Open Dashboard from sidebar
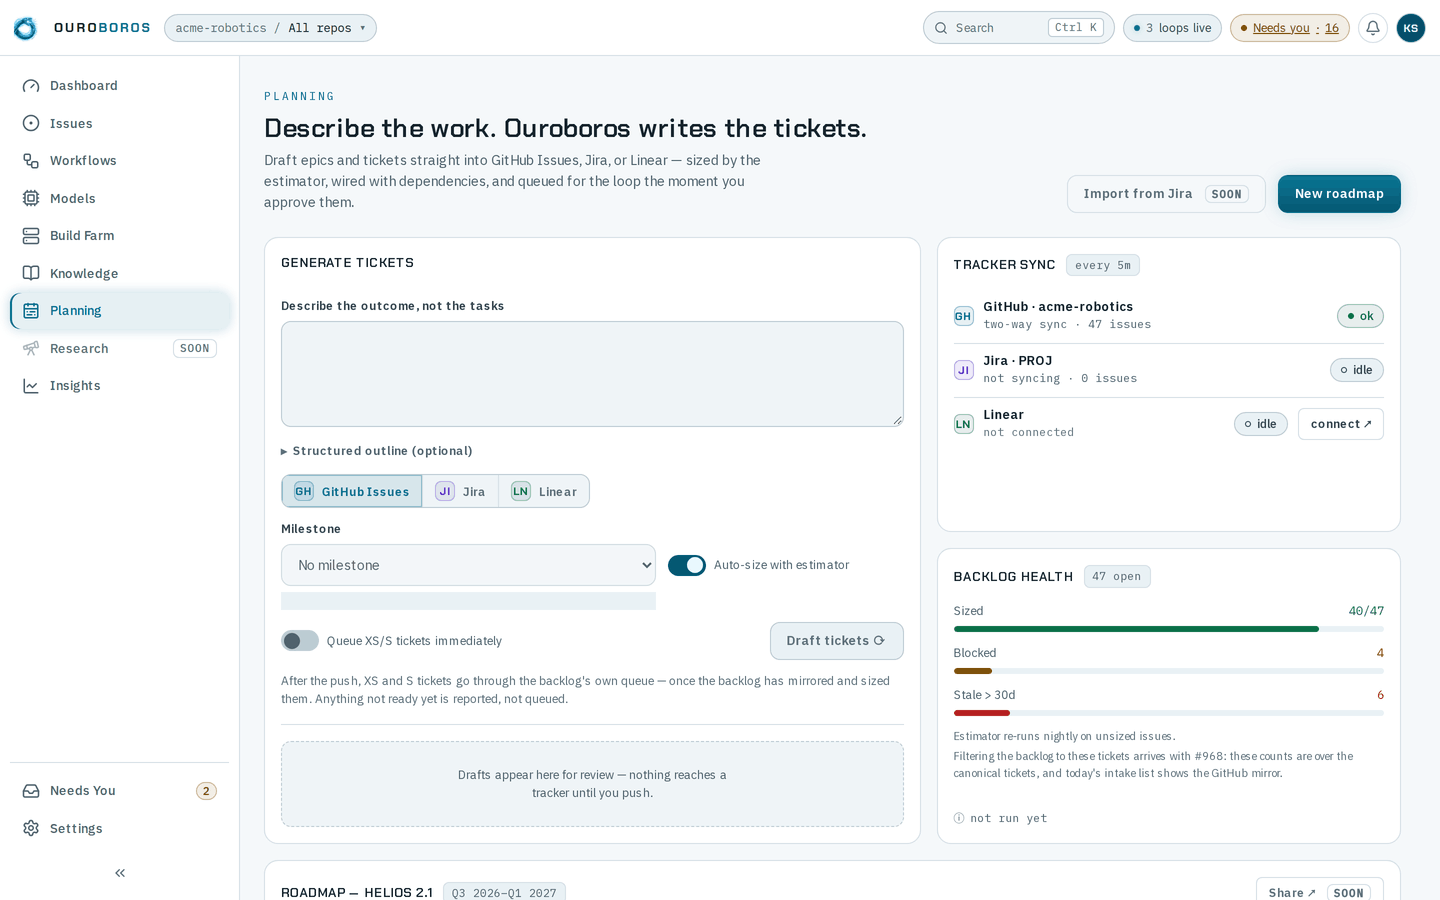This screenshot has width=1440, height=900. (120, 86)
